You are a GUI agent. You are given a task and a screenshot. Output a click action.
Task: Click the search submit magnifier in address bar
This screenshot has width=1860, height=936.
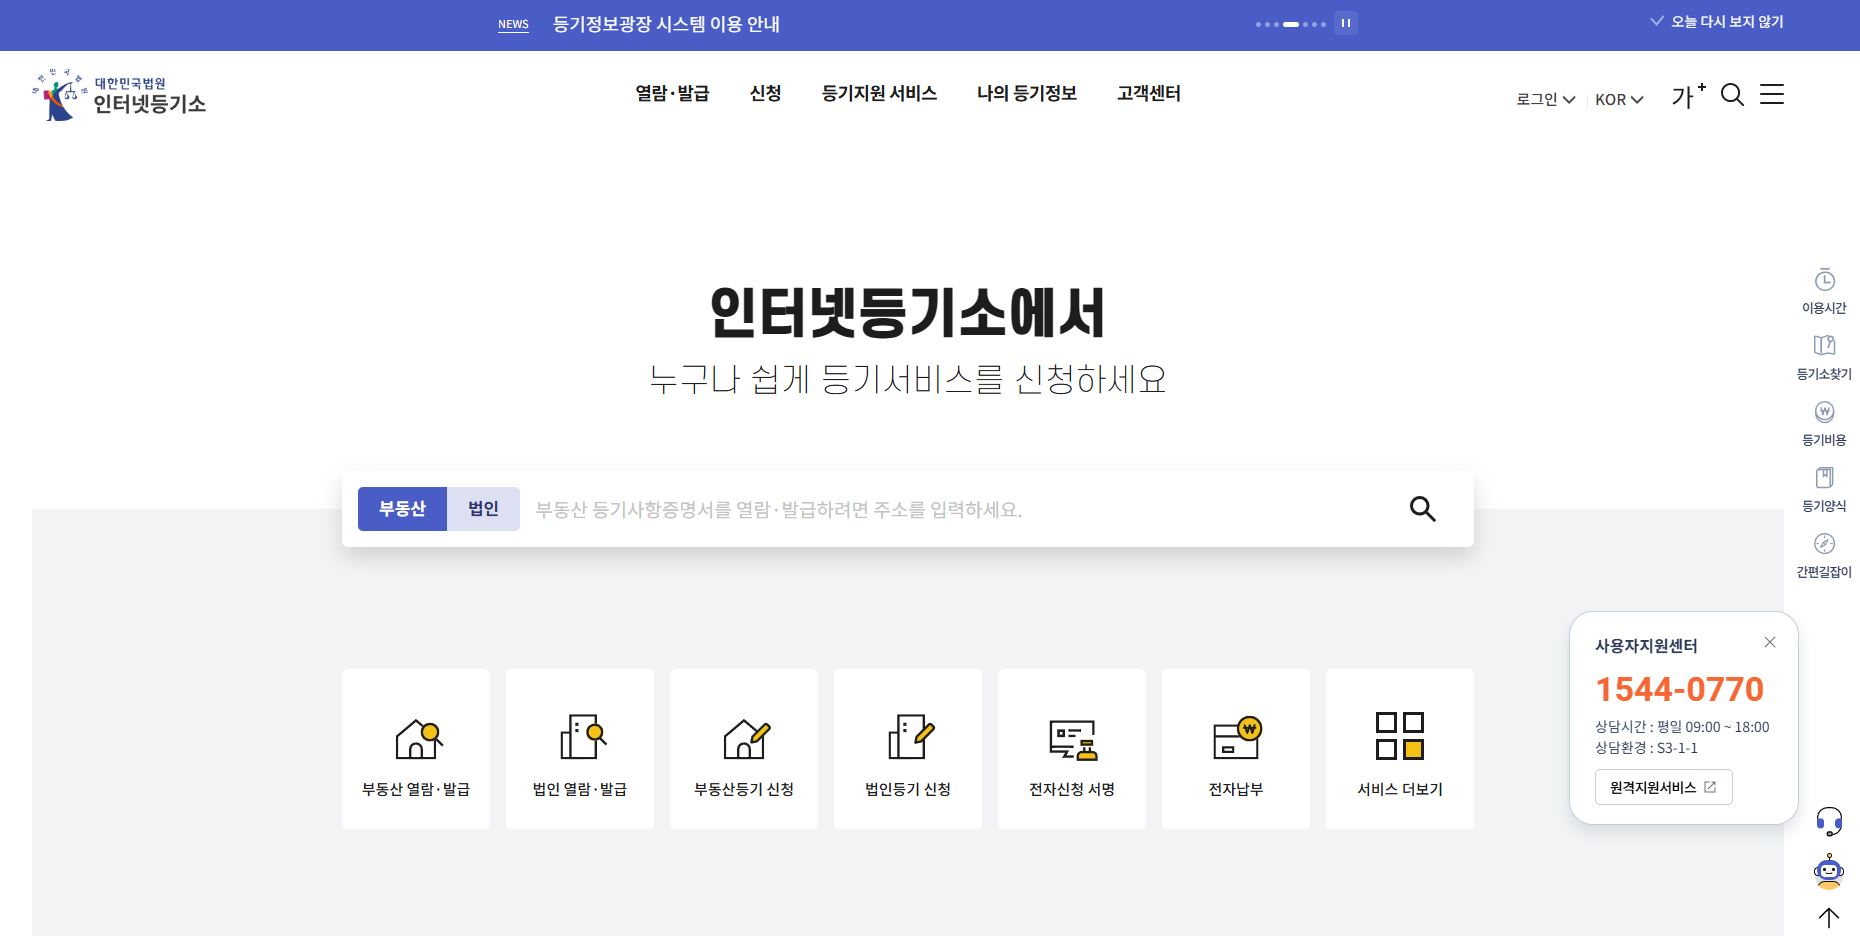1422,509
